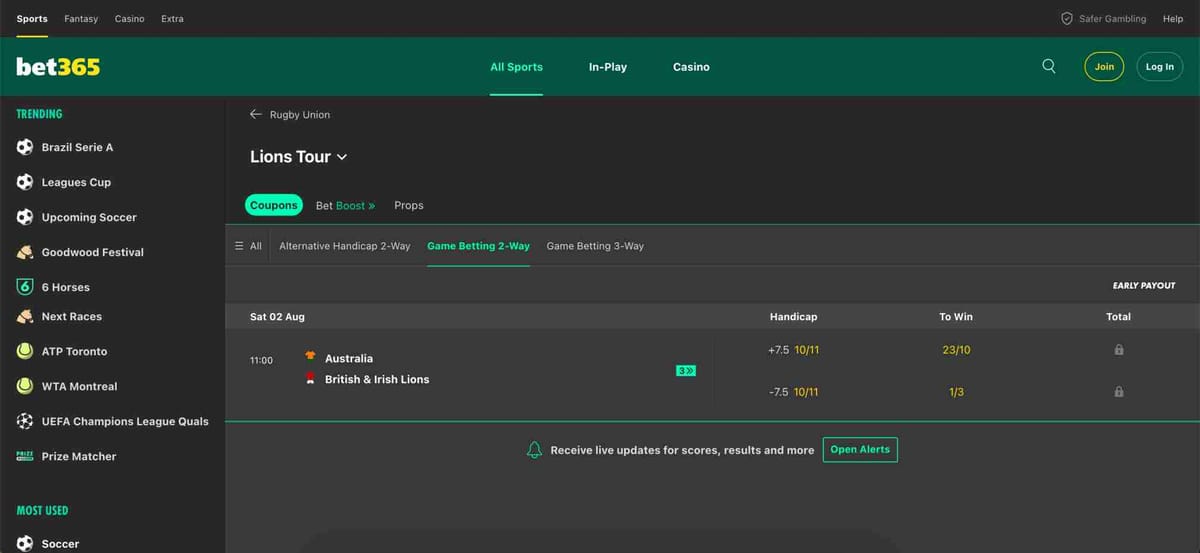This screenshot has width=1200, height=553.
Task: Click the All list menu icon
Action: point(239,246)
